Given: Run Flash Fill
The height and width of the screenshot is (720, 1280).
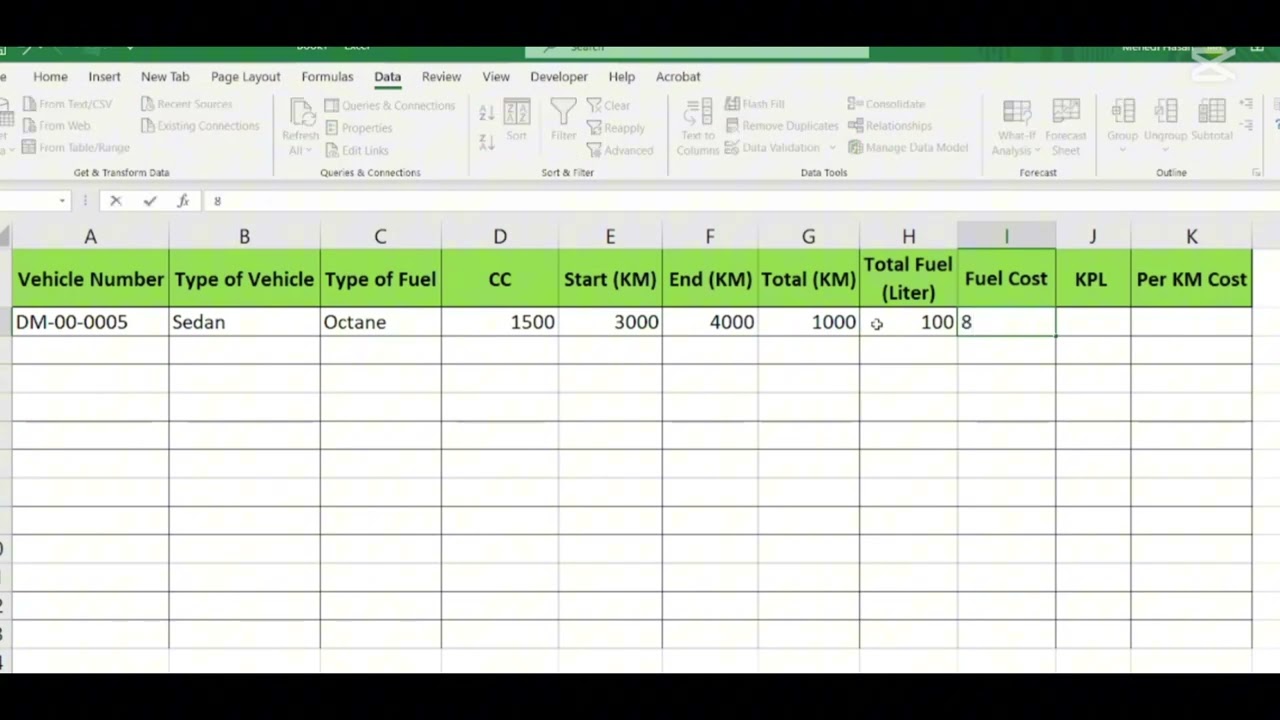Looking at the screenshot, I should [x=754, y=104].
